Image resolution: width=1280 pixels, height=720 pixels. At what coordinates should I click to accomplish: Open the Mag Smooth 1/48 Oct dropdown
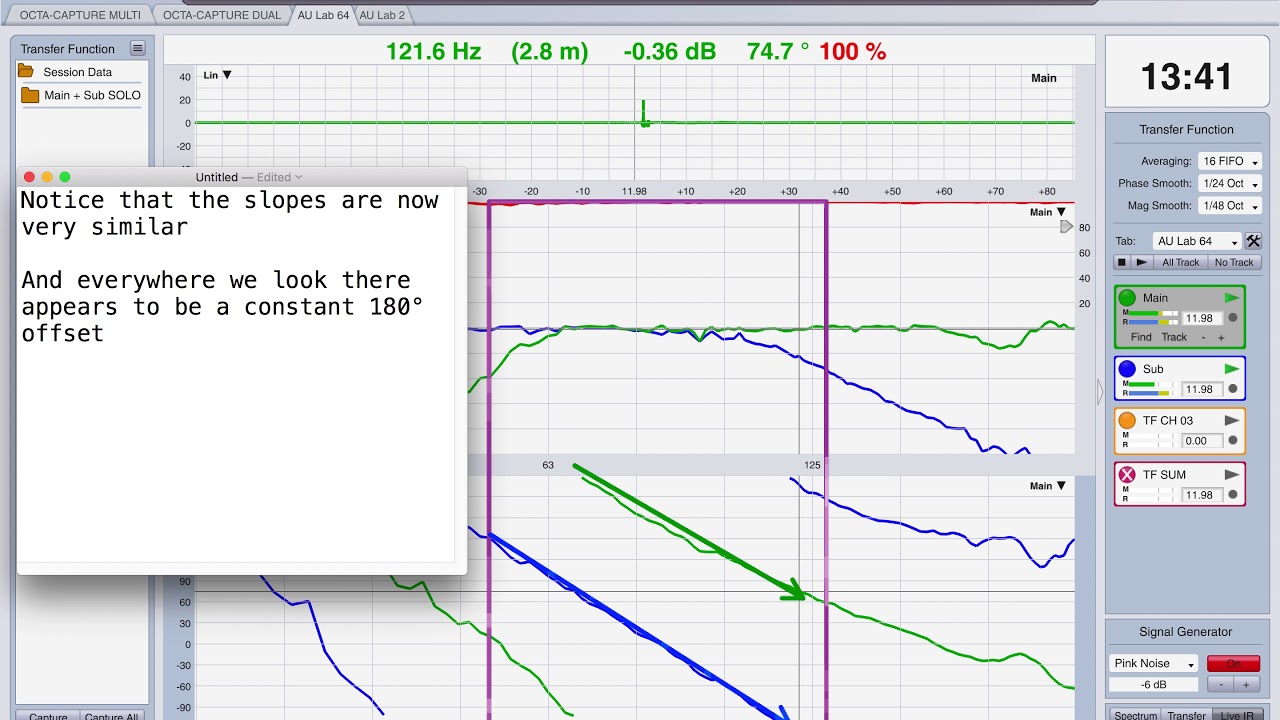point(1230,205)
